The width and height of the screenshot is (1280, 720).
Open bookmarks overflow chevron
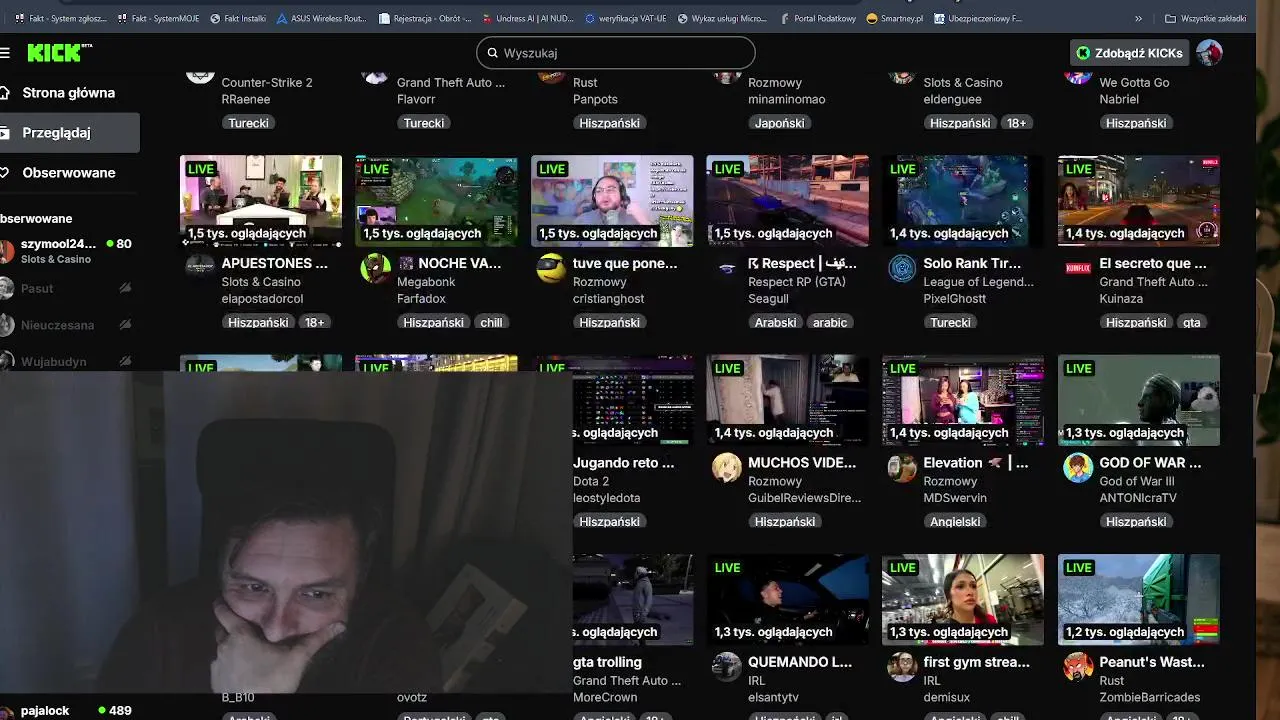coord(1138,18)
